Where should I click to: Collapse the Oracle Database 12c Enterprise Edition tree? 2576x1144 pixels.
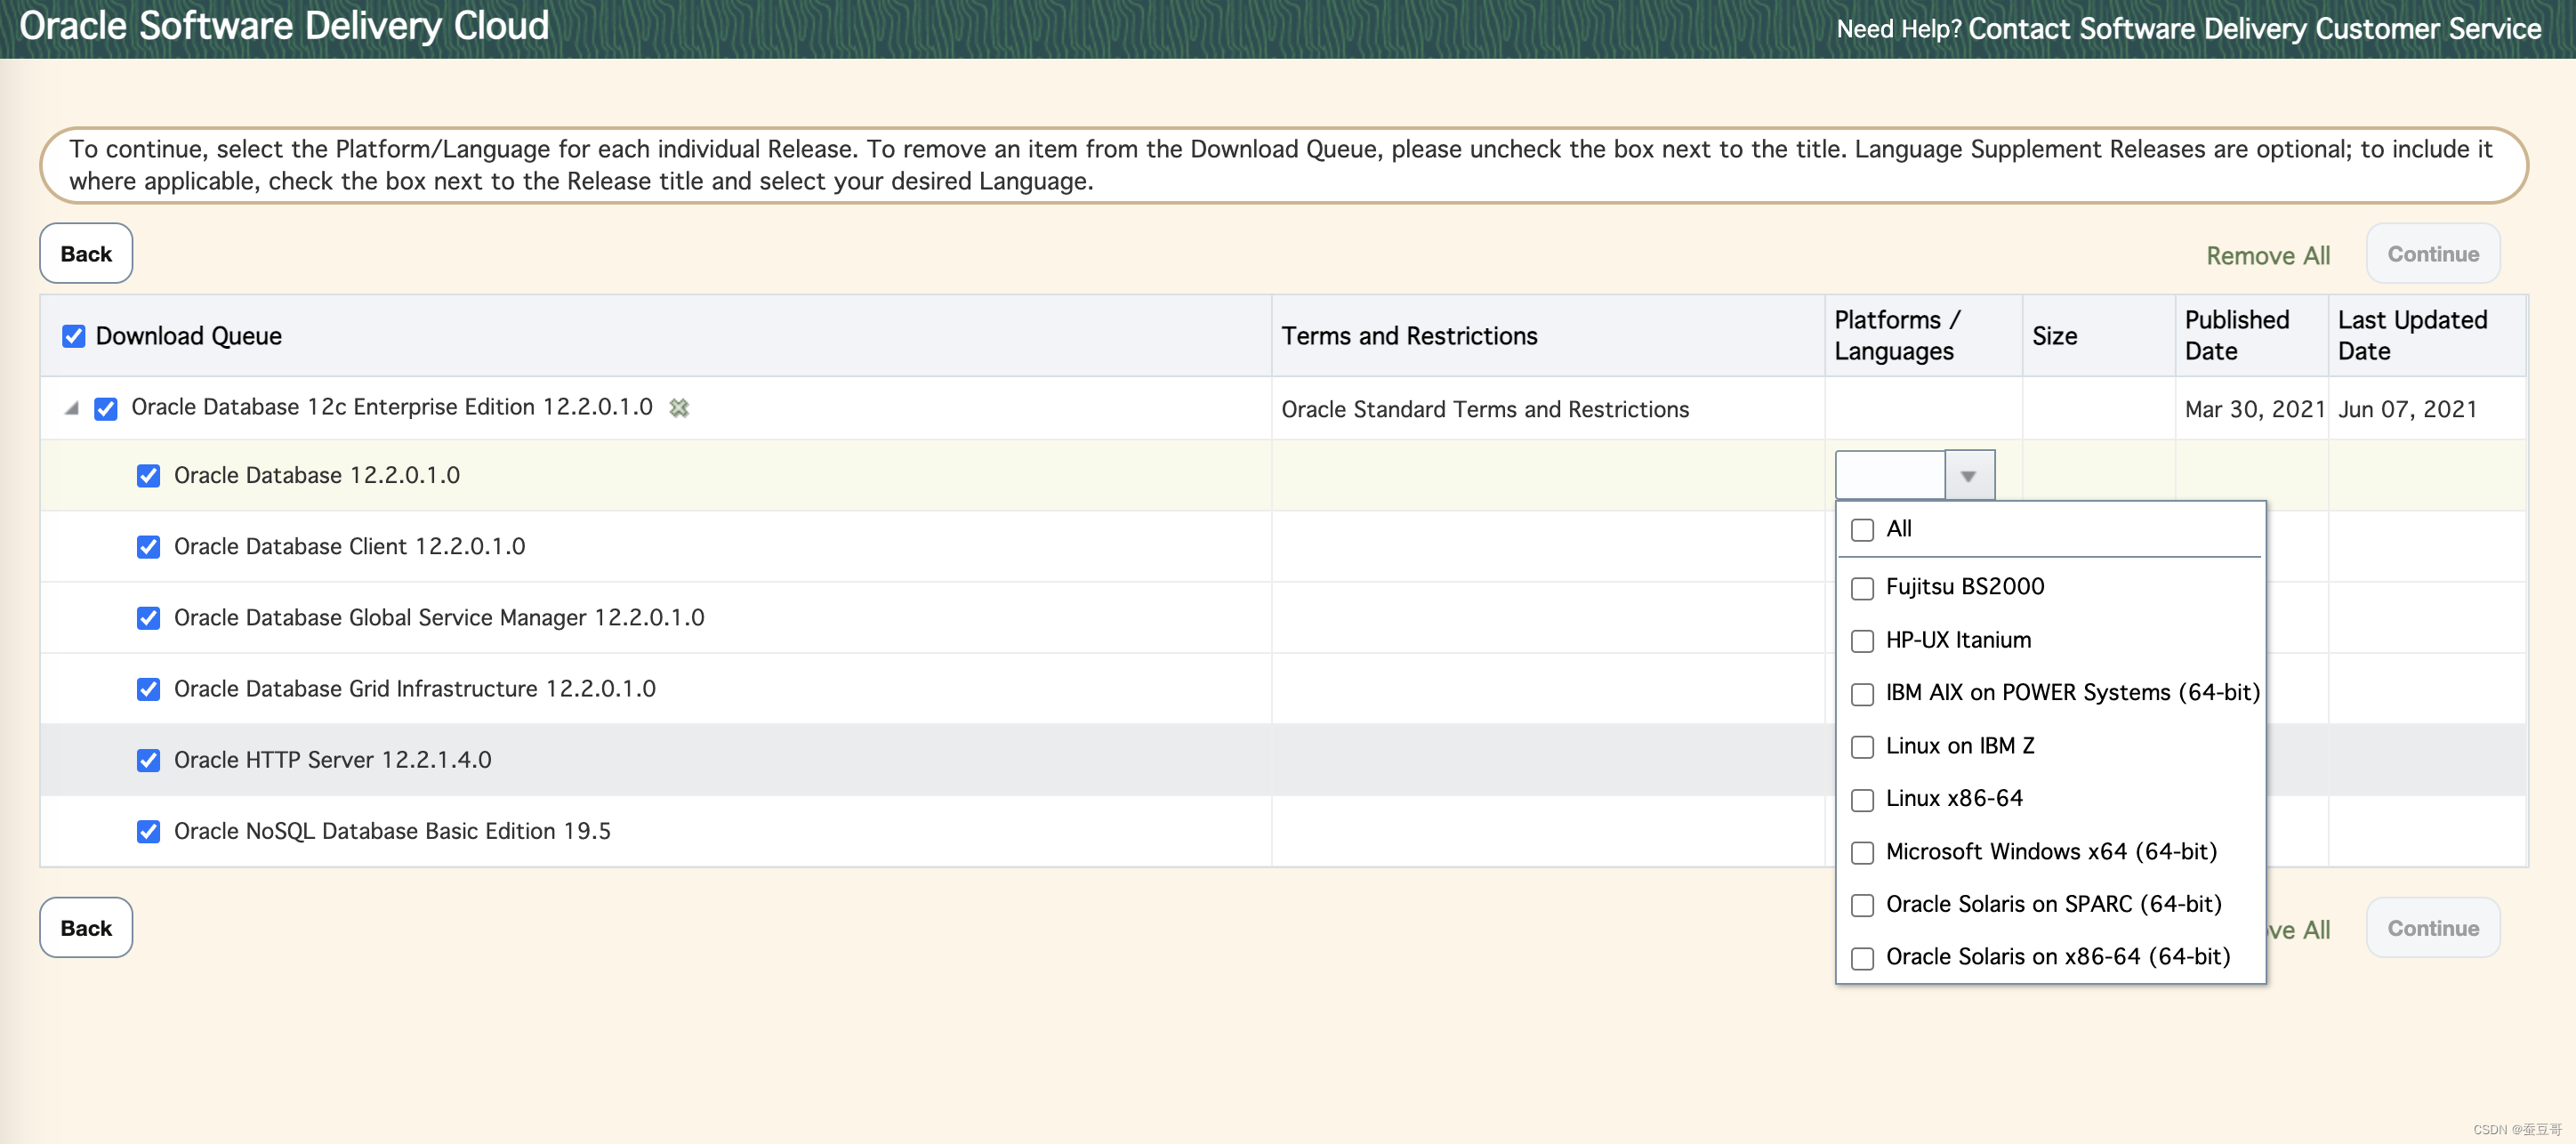pyautogui.click(x=71, y=408)
